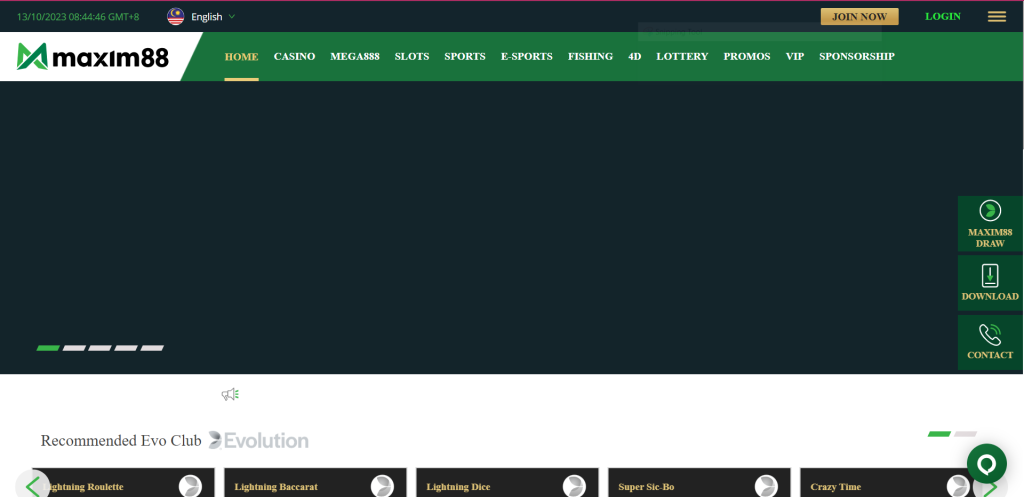Open the hamburger menu icon
This screenshot has width=1024, height=497.
(x=997, y=17)
